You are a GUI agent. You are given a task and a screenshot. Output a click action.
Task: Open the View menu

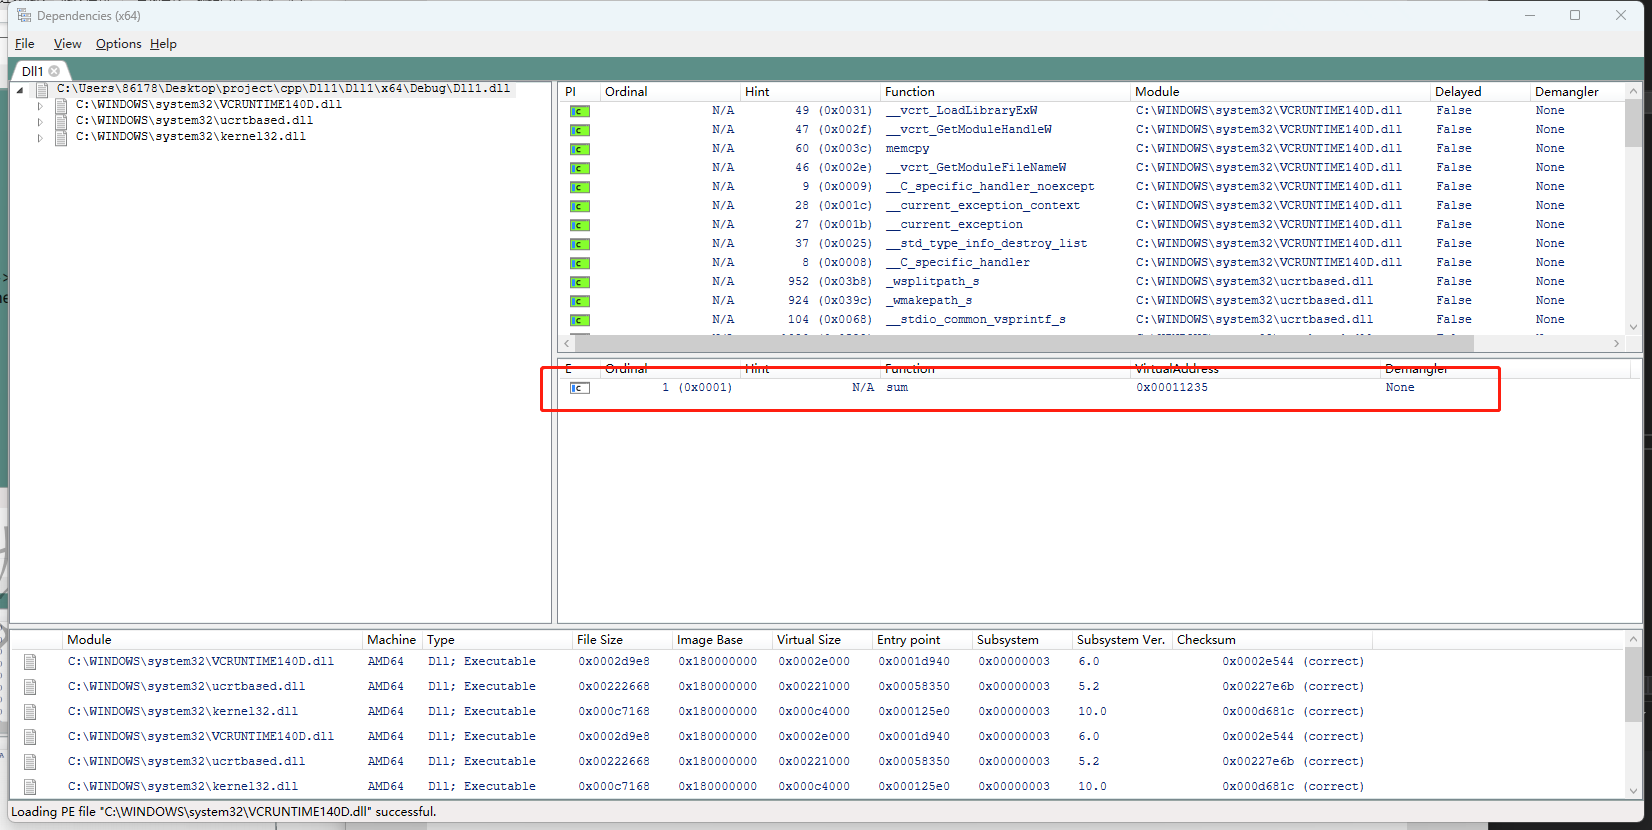point(67,44)
